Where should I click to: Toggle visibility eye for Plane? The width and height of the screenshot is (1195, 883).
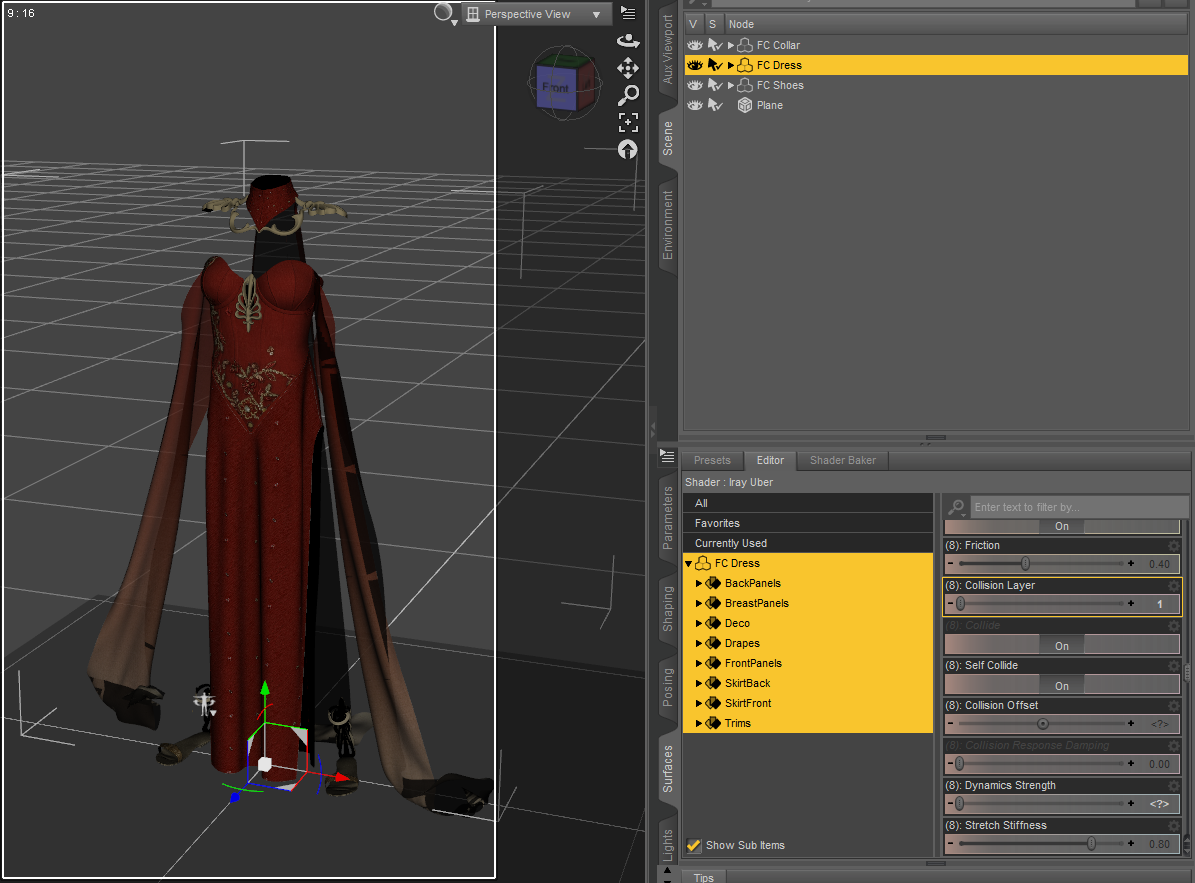click(695, 105)
